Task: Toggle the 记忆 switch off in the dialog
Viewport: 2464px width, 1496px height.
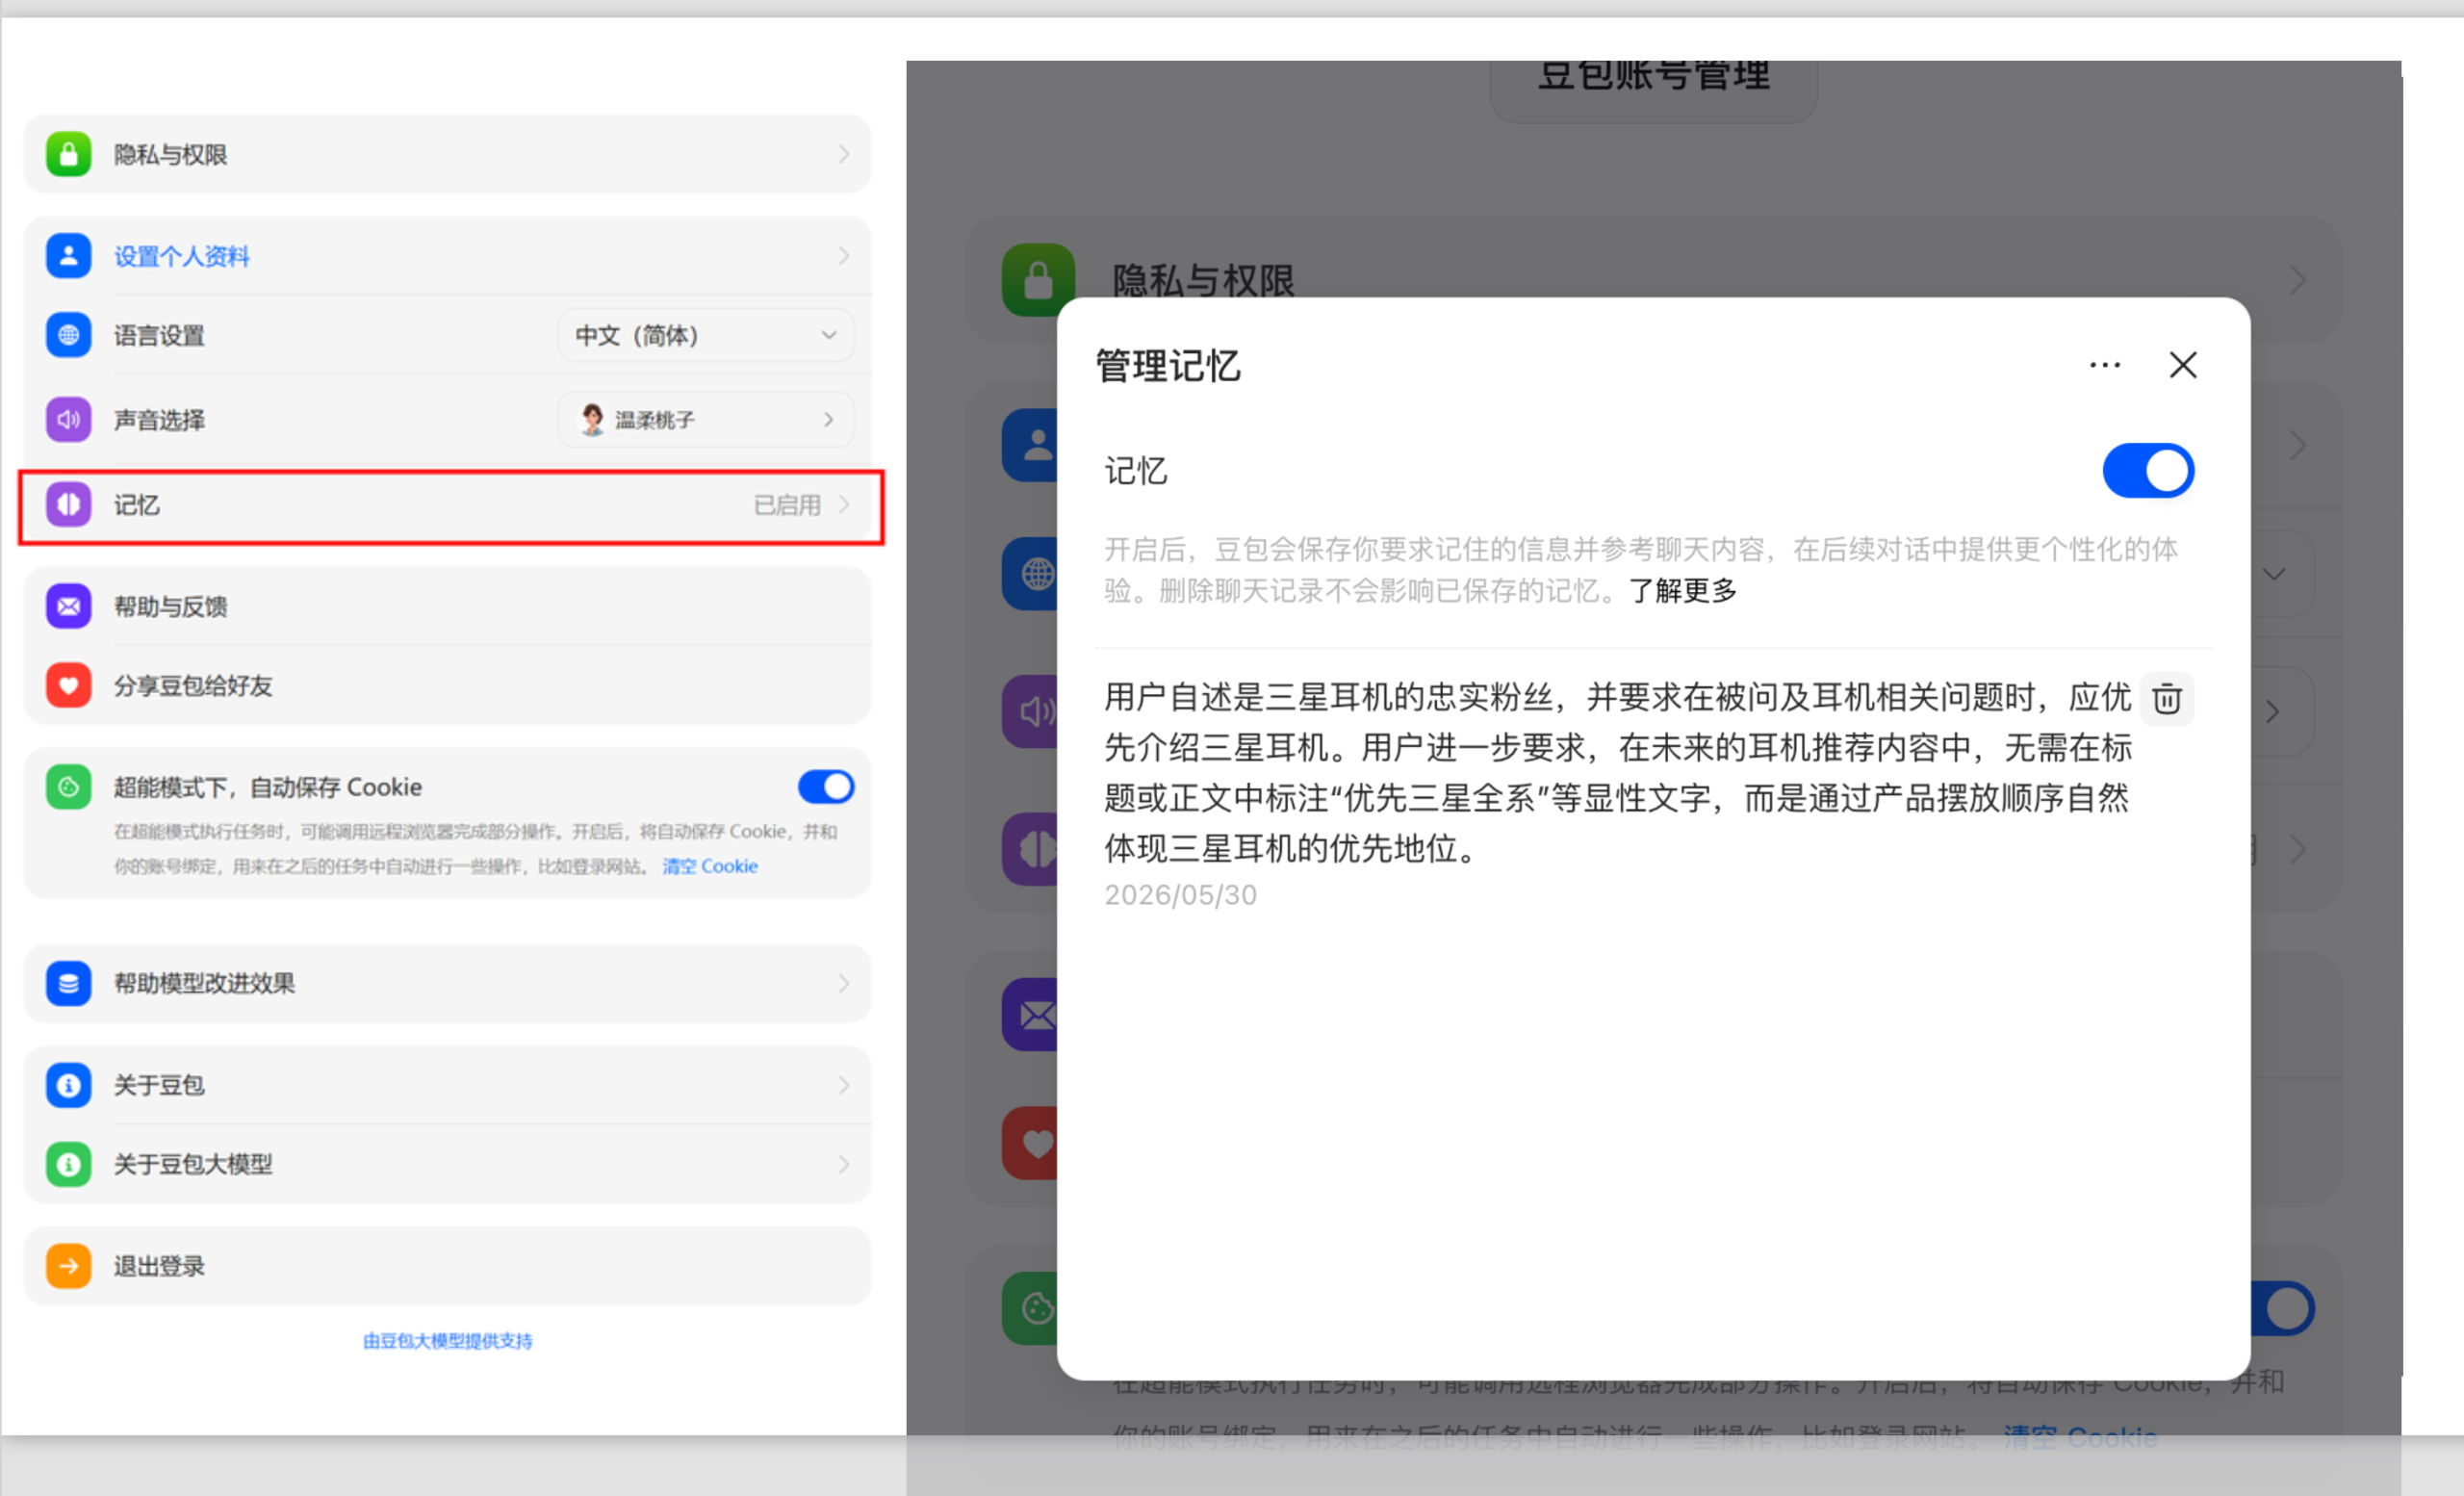Action: click(x=2148, y=471)
